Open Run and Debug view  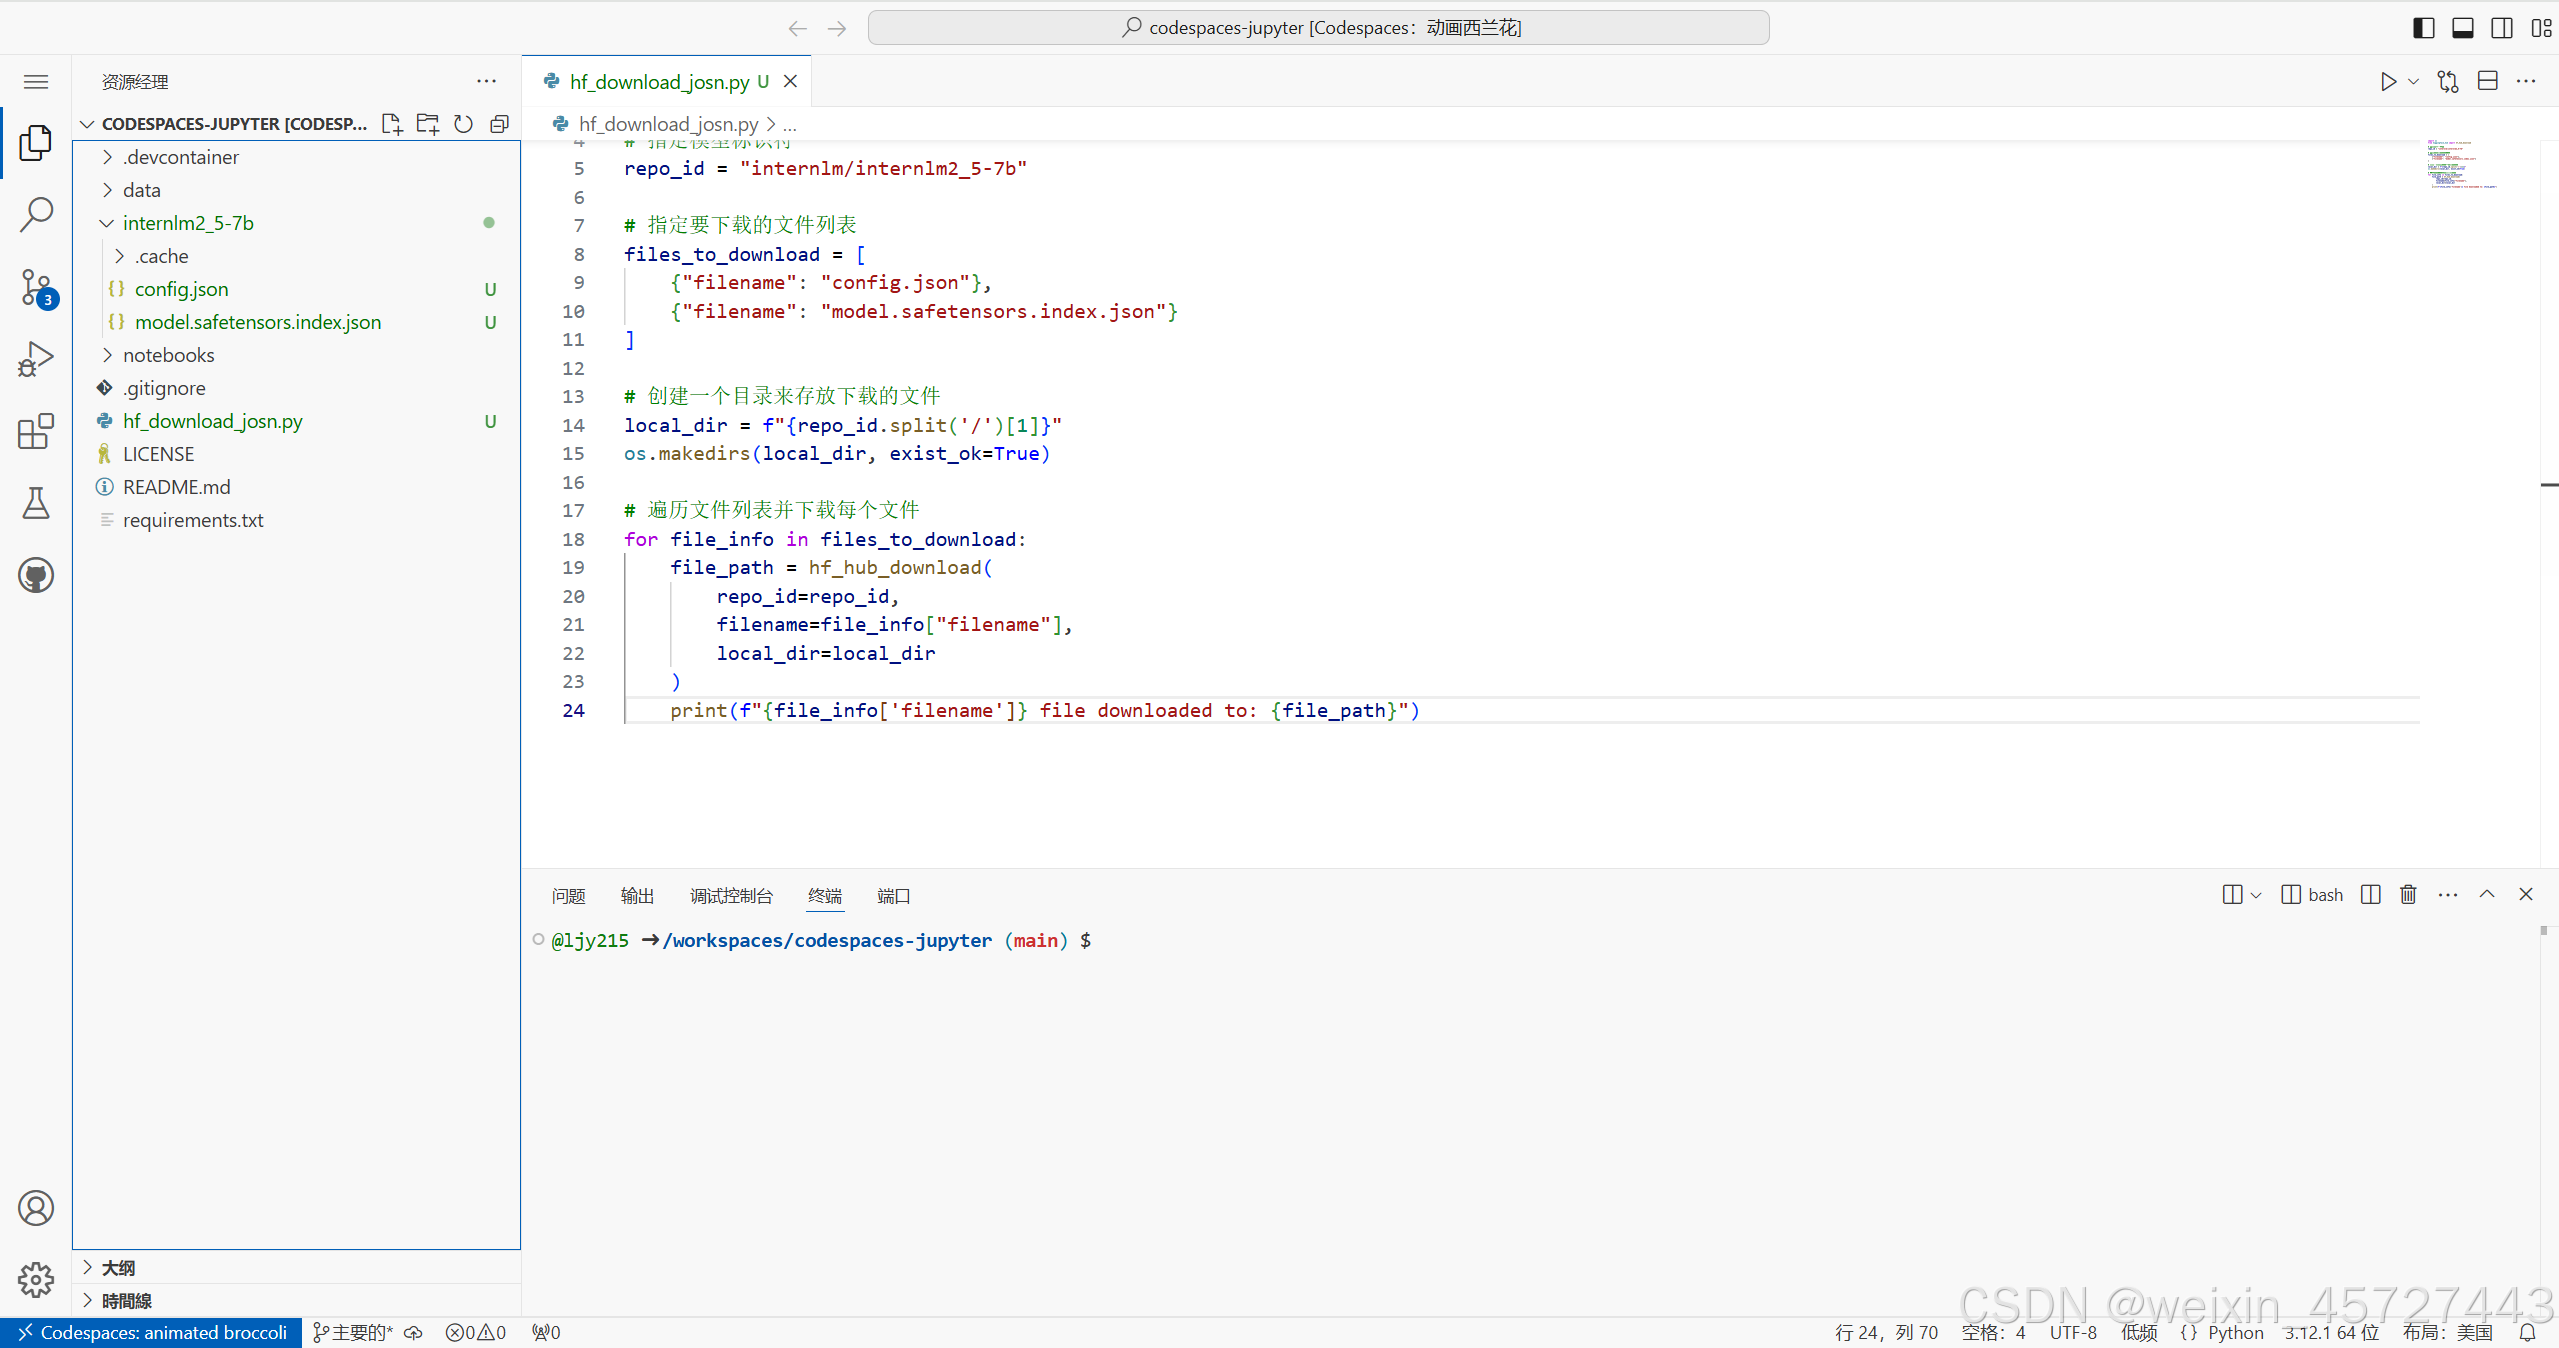[36, 359]
